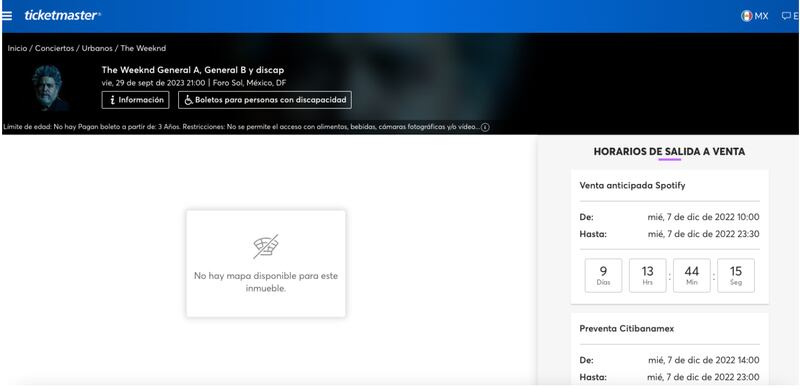
Task: Click 'No hay mapa disponible' message
Action: point(266,282)
